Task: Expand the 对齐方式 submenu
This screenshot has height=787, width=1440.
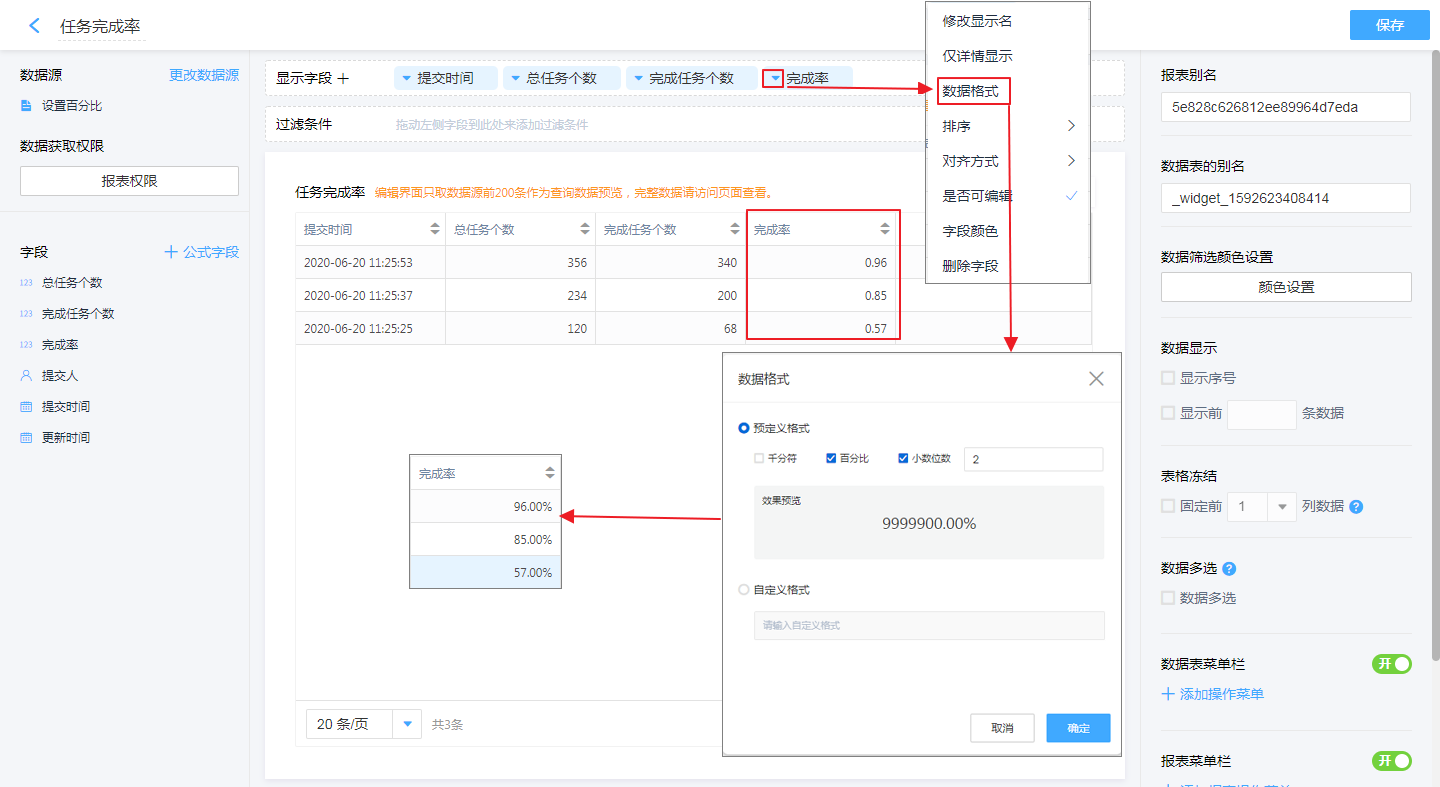Action: coord(1071,161)
